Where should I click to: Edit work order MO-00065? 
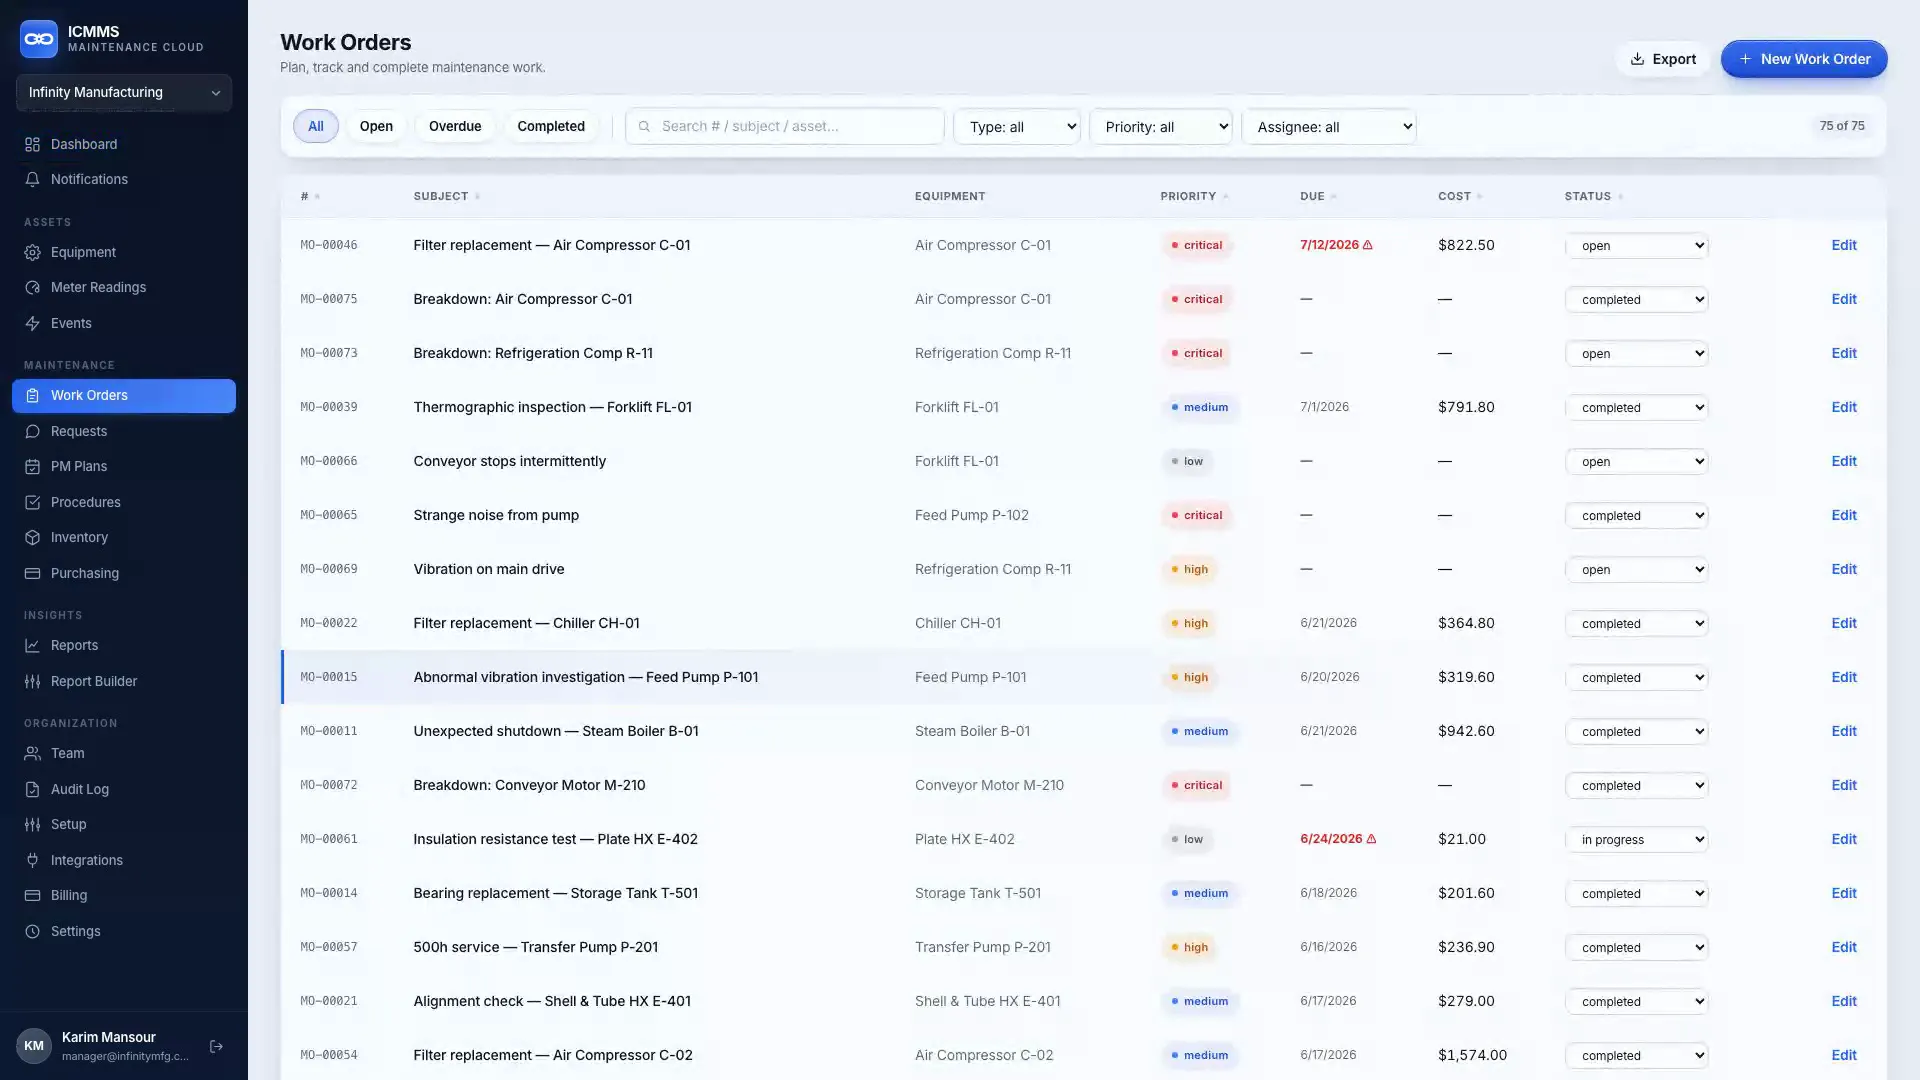(1843, 515)
